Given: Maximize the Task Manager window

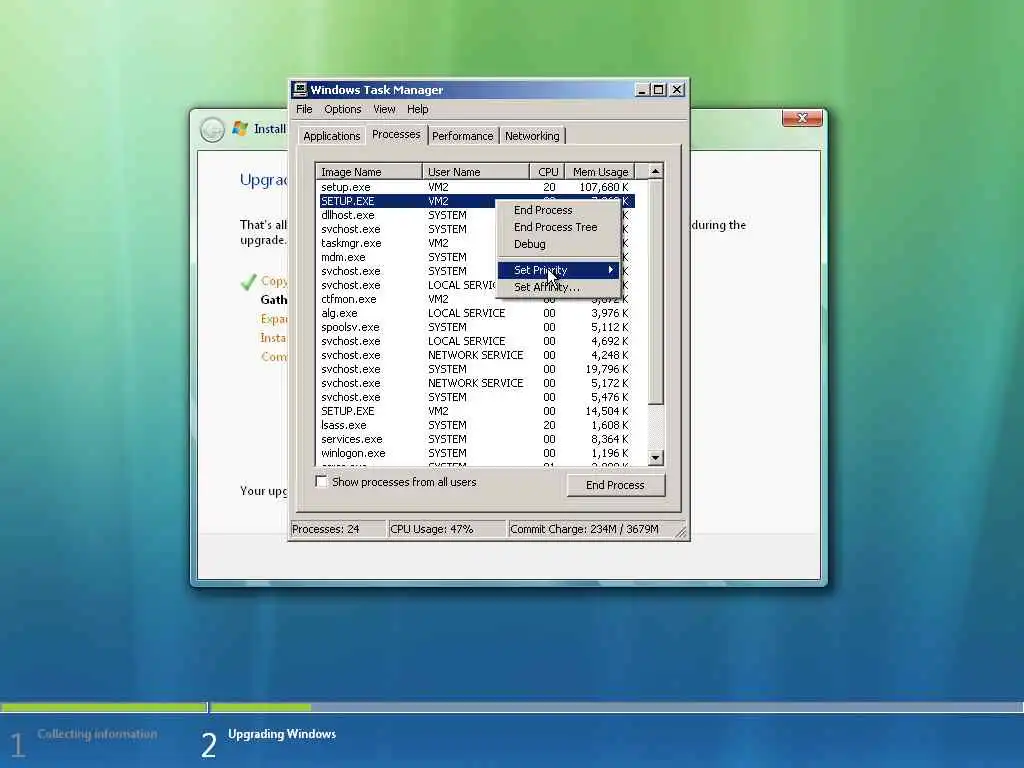Looking at the screenshot, I should [x=658, y=90].
